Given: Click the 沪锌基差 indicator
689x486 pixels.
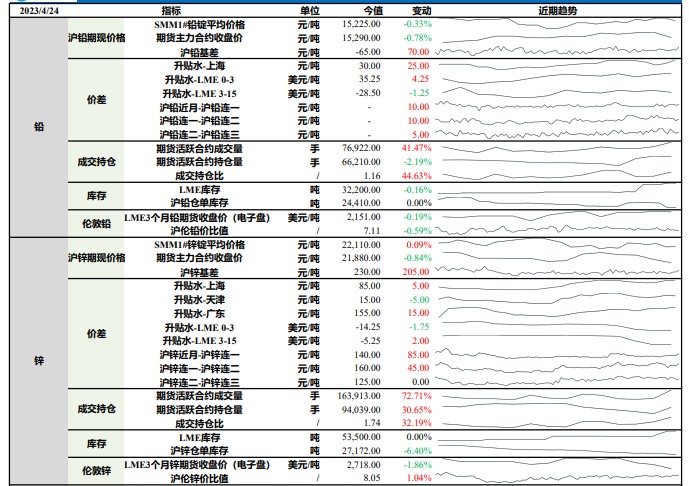Looking at the screenshot, I should [199, 272].
